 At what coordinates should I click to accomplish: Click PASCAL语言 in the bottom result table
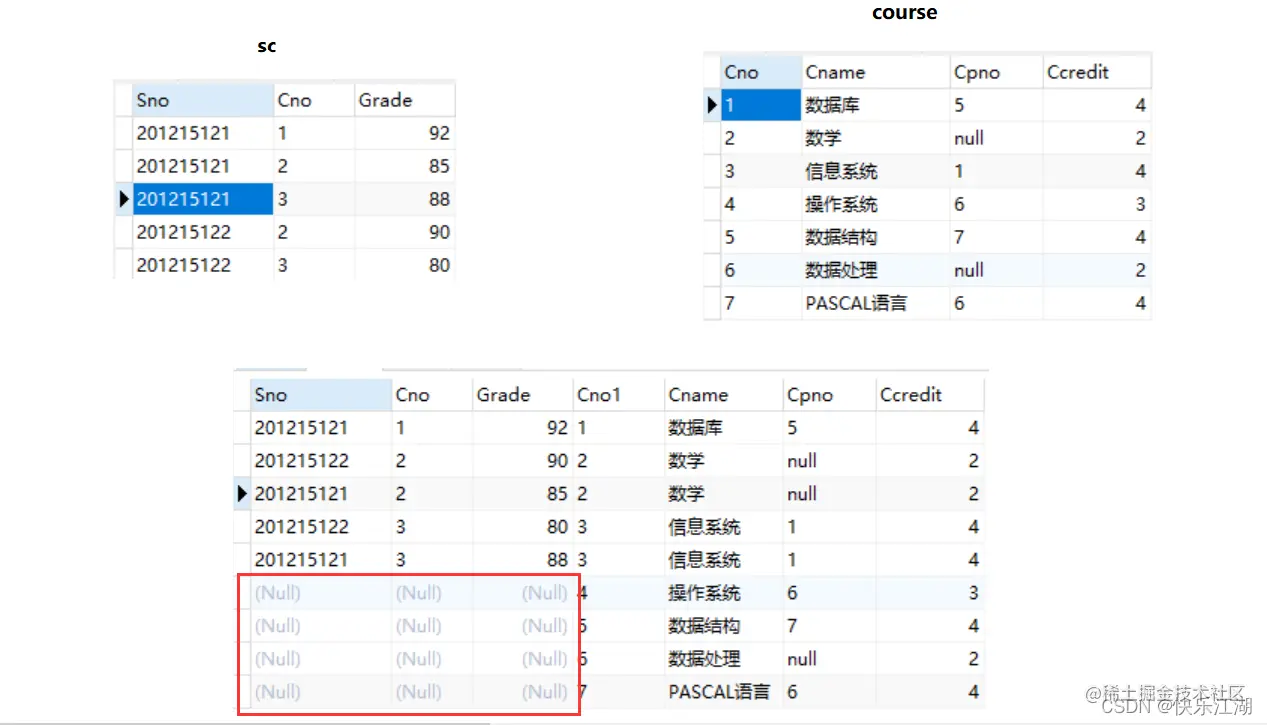[724, 691]
